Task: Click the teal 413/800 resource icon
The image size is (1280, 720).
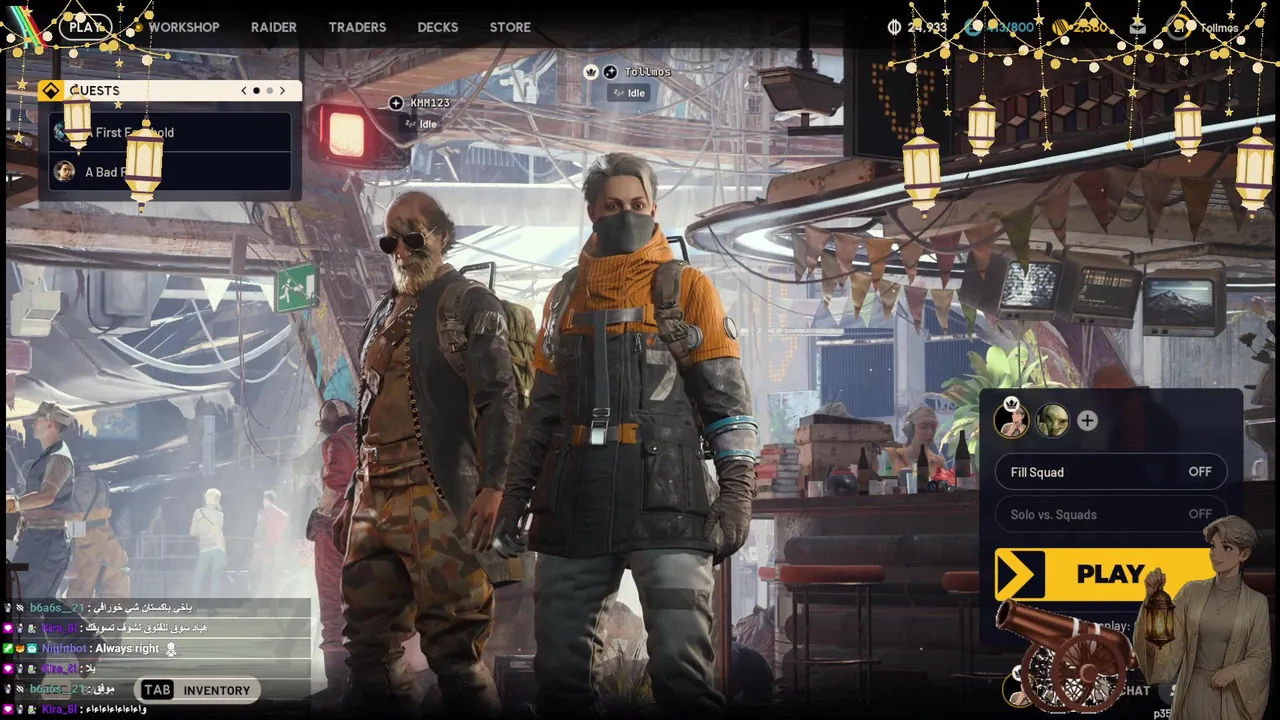Action: (x=973, y=27)
